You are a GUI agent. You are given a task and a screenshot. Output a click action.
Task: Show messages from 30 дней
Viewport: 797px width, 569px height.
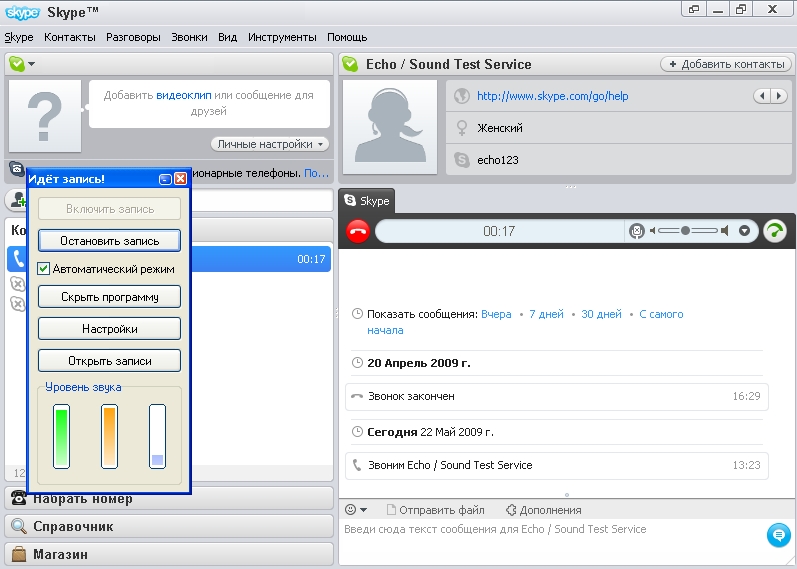point(601,314)
